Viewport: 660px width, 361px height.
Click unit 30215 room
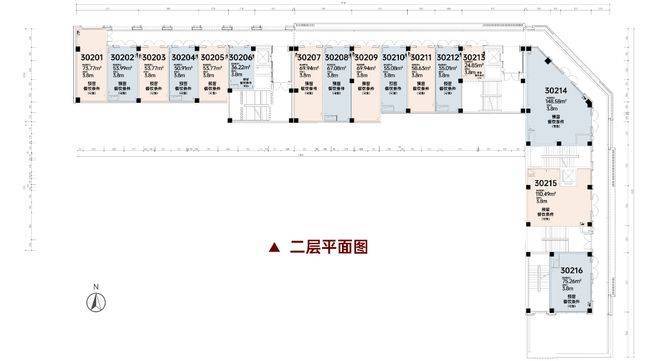pos(558,197)
